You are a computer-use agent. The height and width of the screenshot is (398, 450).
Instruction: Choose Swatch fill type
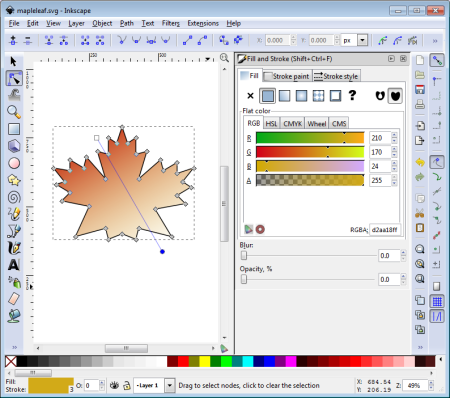click(x=335, y=96)
